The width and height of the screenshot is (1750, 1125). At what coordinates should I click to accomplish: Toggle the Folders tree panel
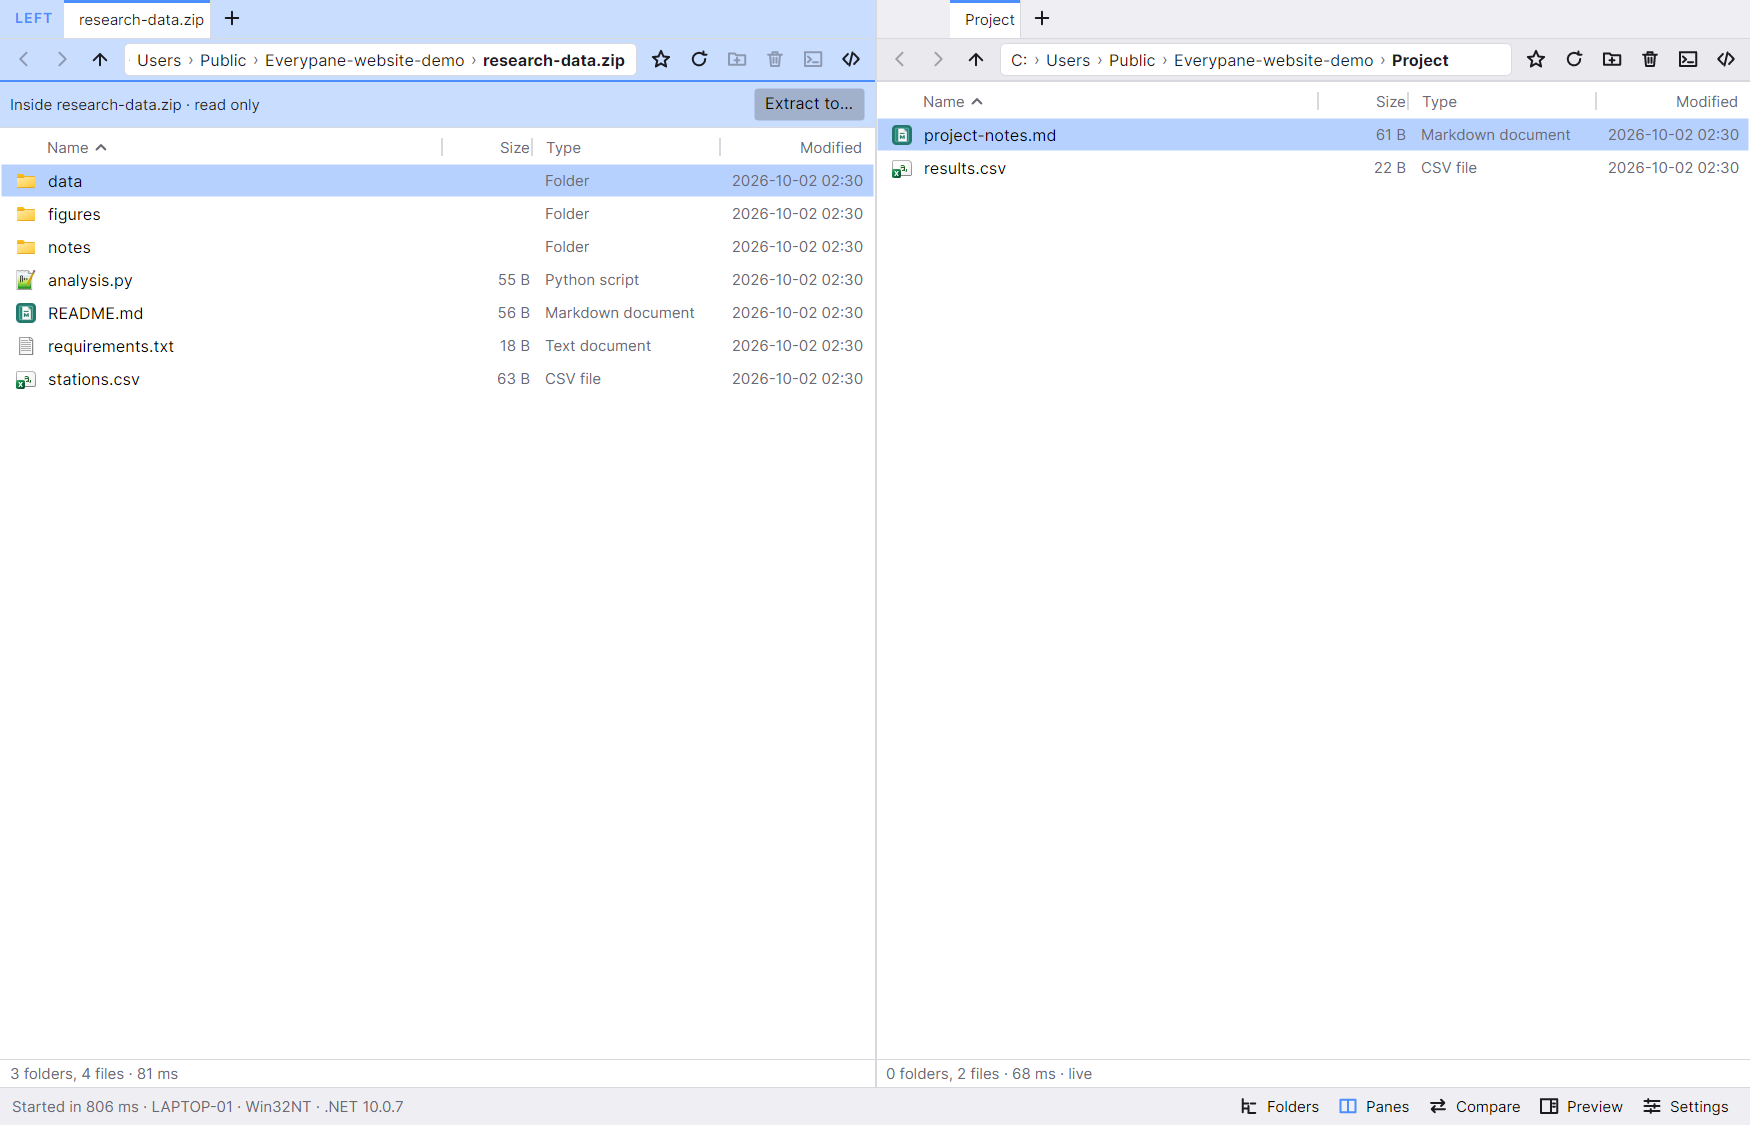1280,1106
